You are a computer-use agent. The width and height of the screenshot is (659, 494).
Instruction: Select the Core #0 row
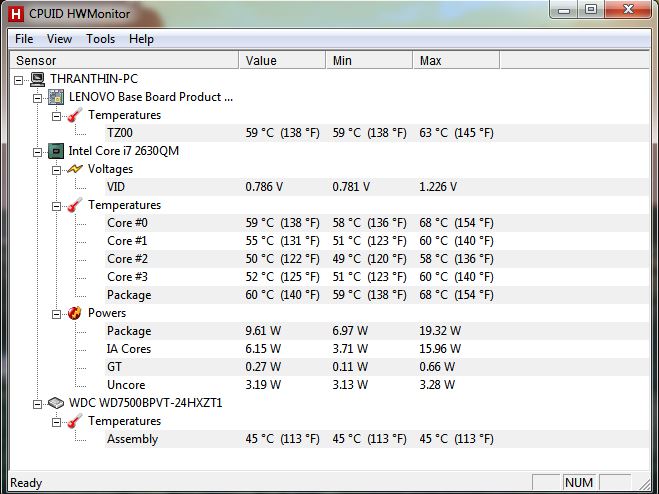click(x=376, y=223)
